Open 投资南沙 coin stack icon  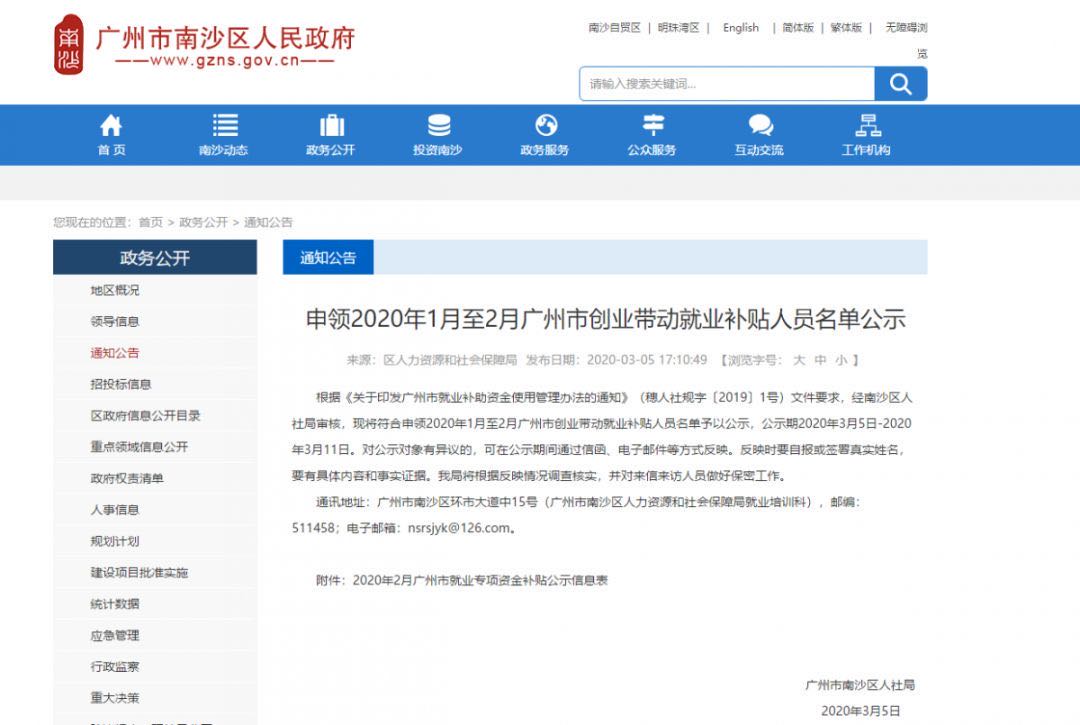(x=438, y=126)
